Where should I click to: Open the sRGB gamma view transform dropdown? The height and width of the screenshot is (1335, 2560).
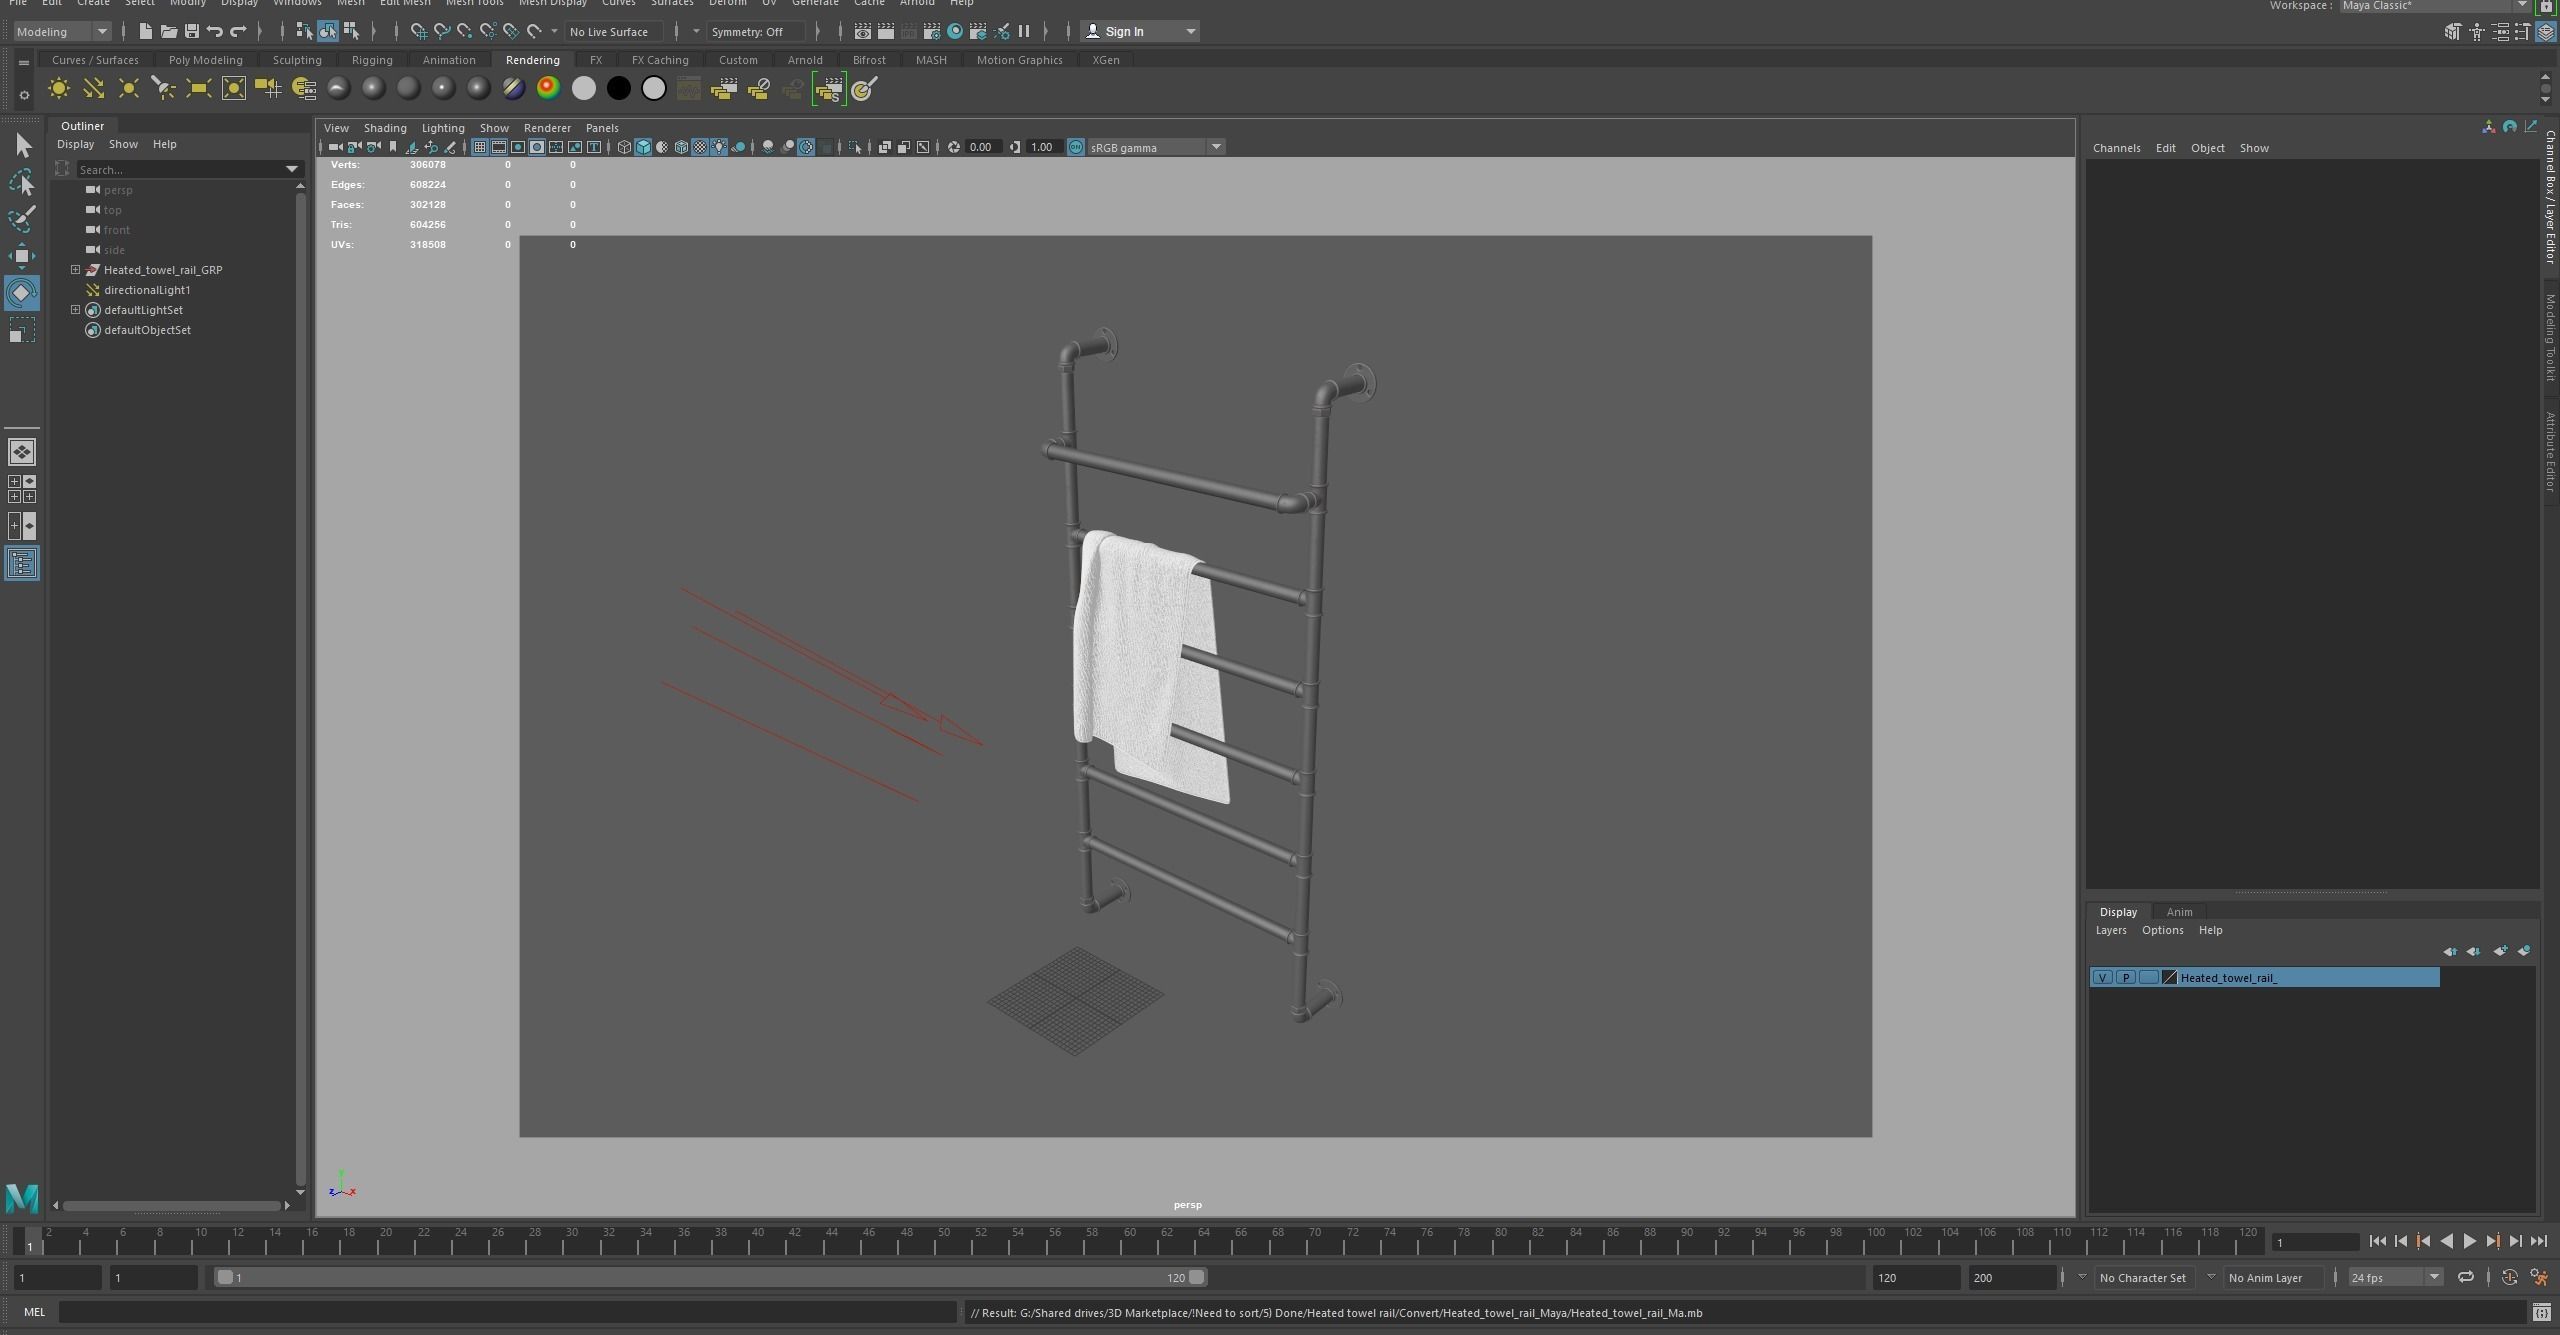1156,147
